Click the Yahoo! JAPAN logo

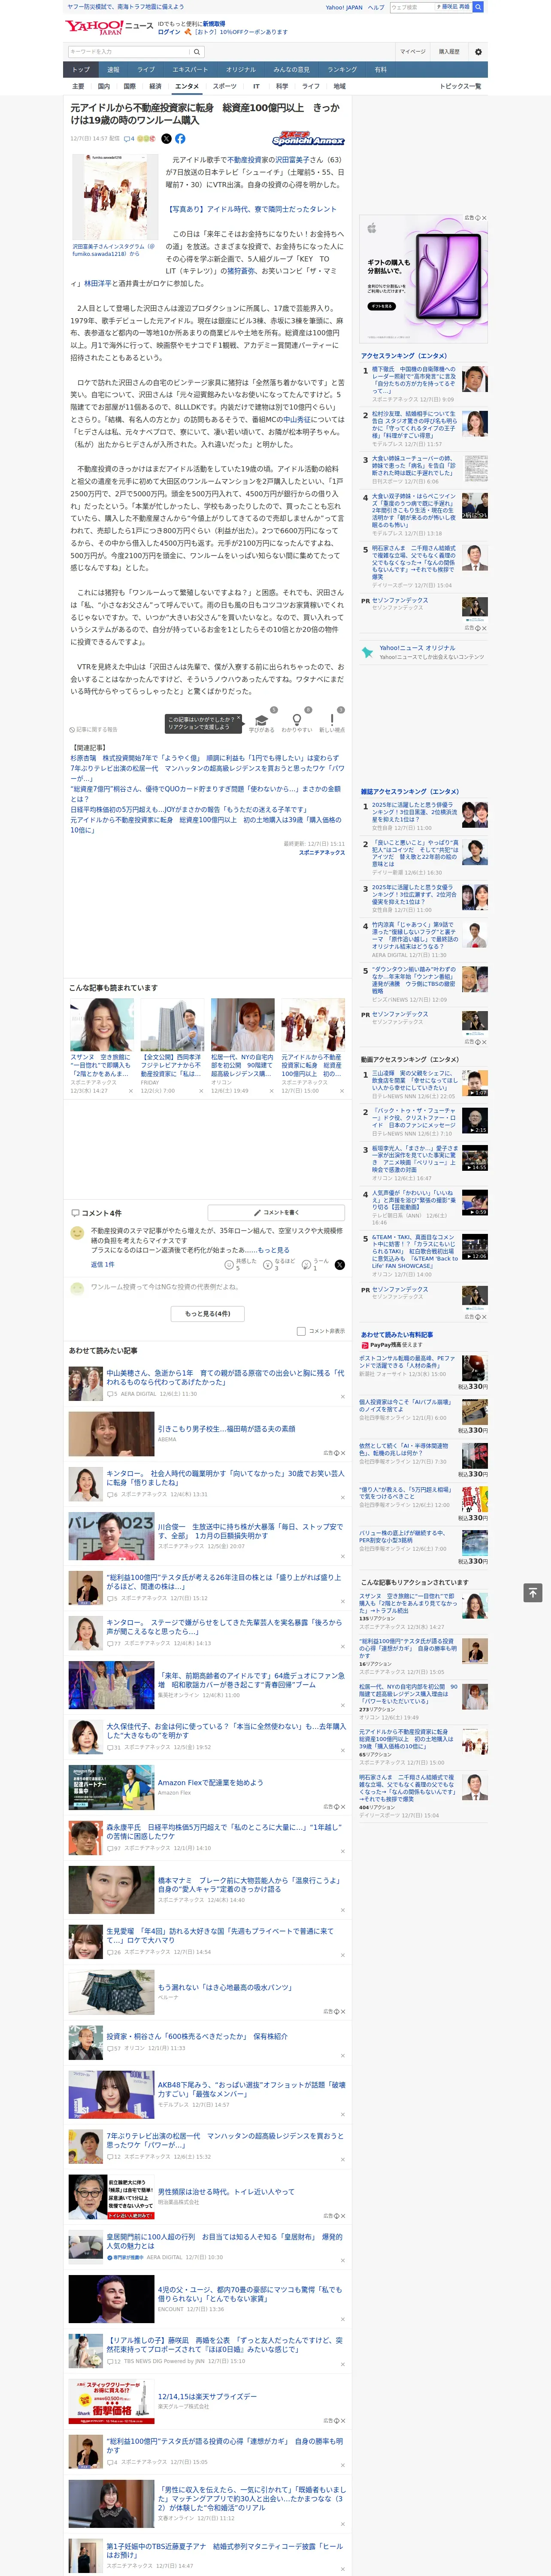click(x=94, y=27)
